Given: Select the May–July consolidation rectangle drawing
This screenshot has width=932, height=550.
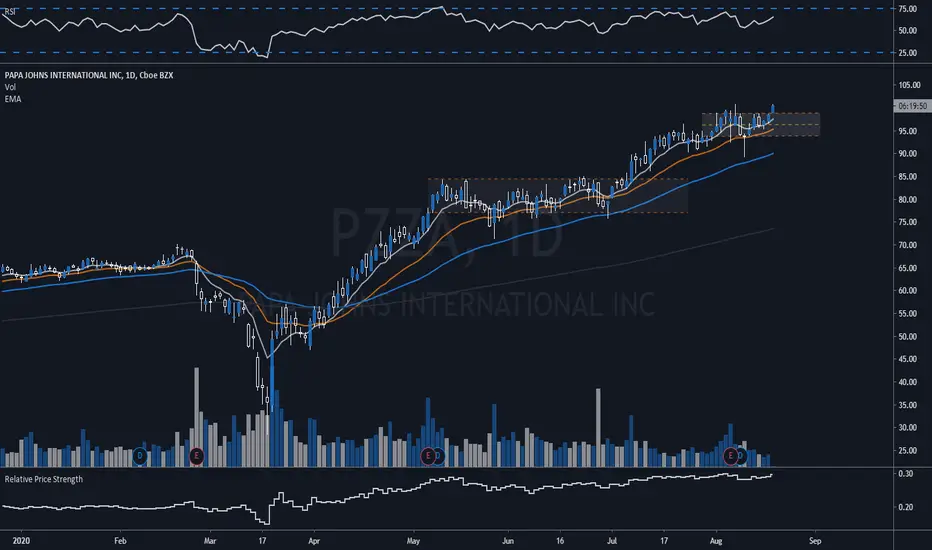Looking at the screenshot, I should [x=558, y=196].
